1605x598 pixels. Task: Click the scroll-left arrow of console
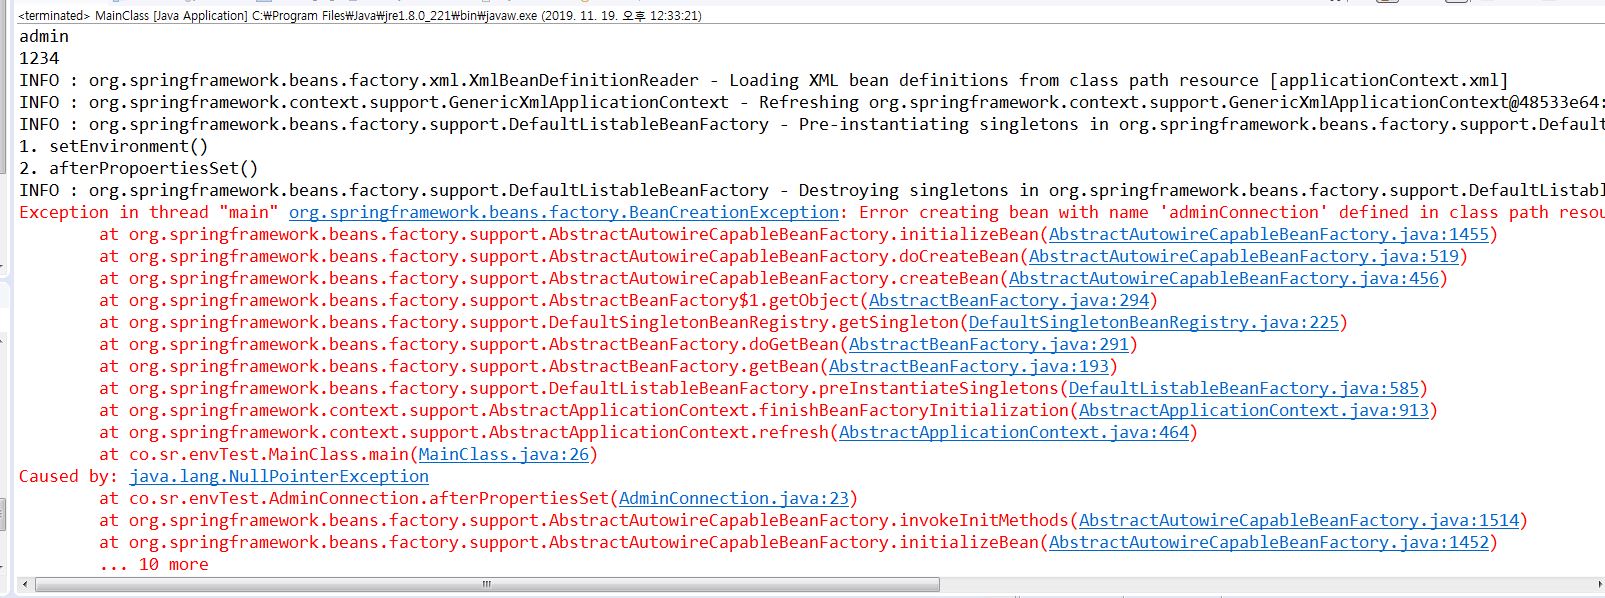(25, 584)
